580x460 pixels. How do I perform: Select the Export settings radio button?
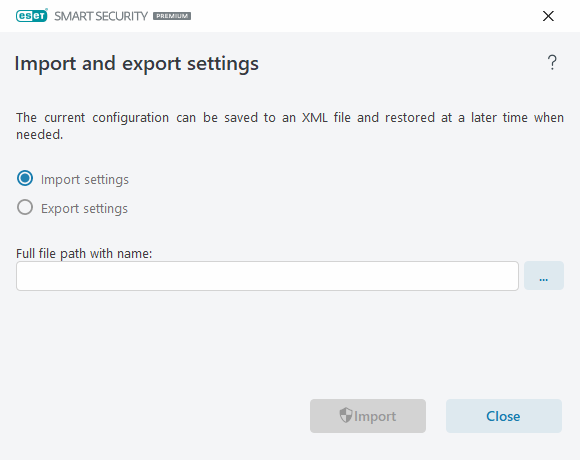point(25,207)
